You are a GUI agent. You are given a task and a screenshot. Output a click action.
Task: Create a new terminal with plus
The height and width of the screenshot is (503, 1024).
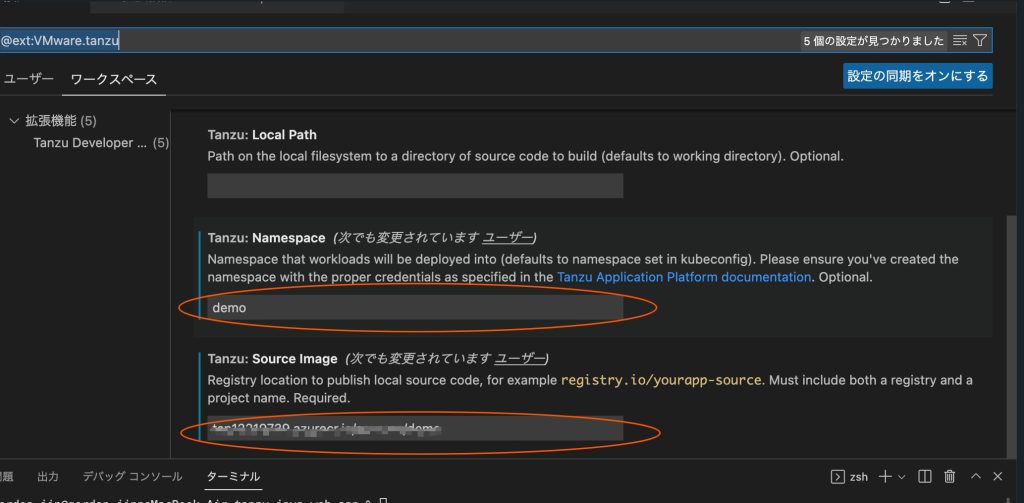(885, 476)
